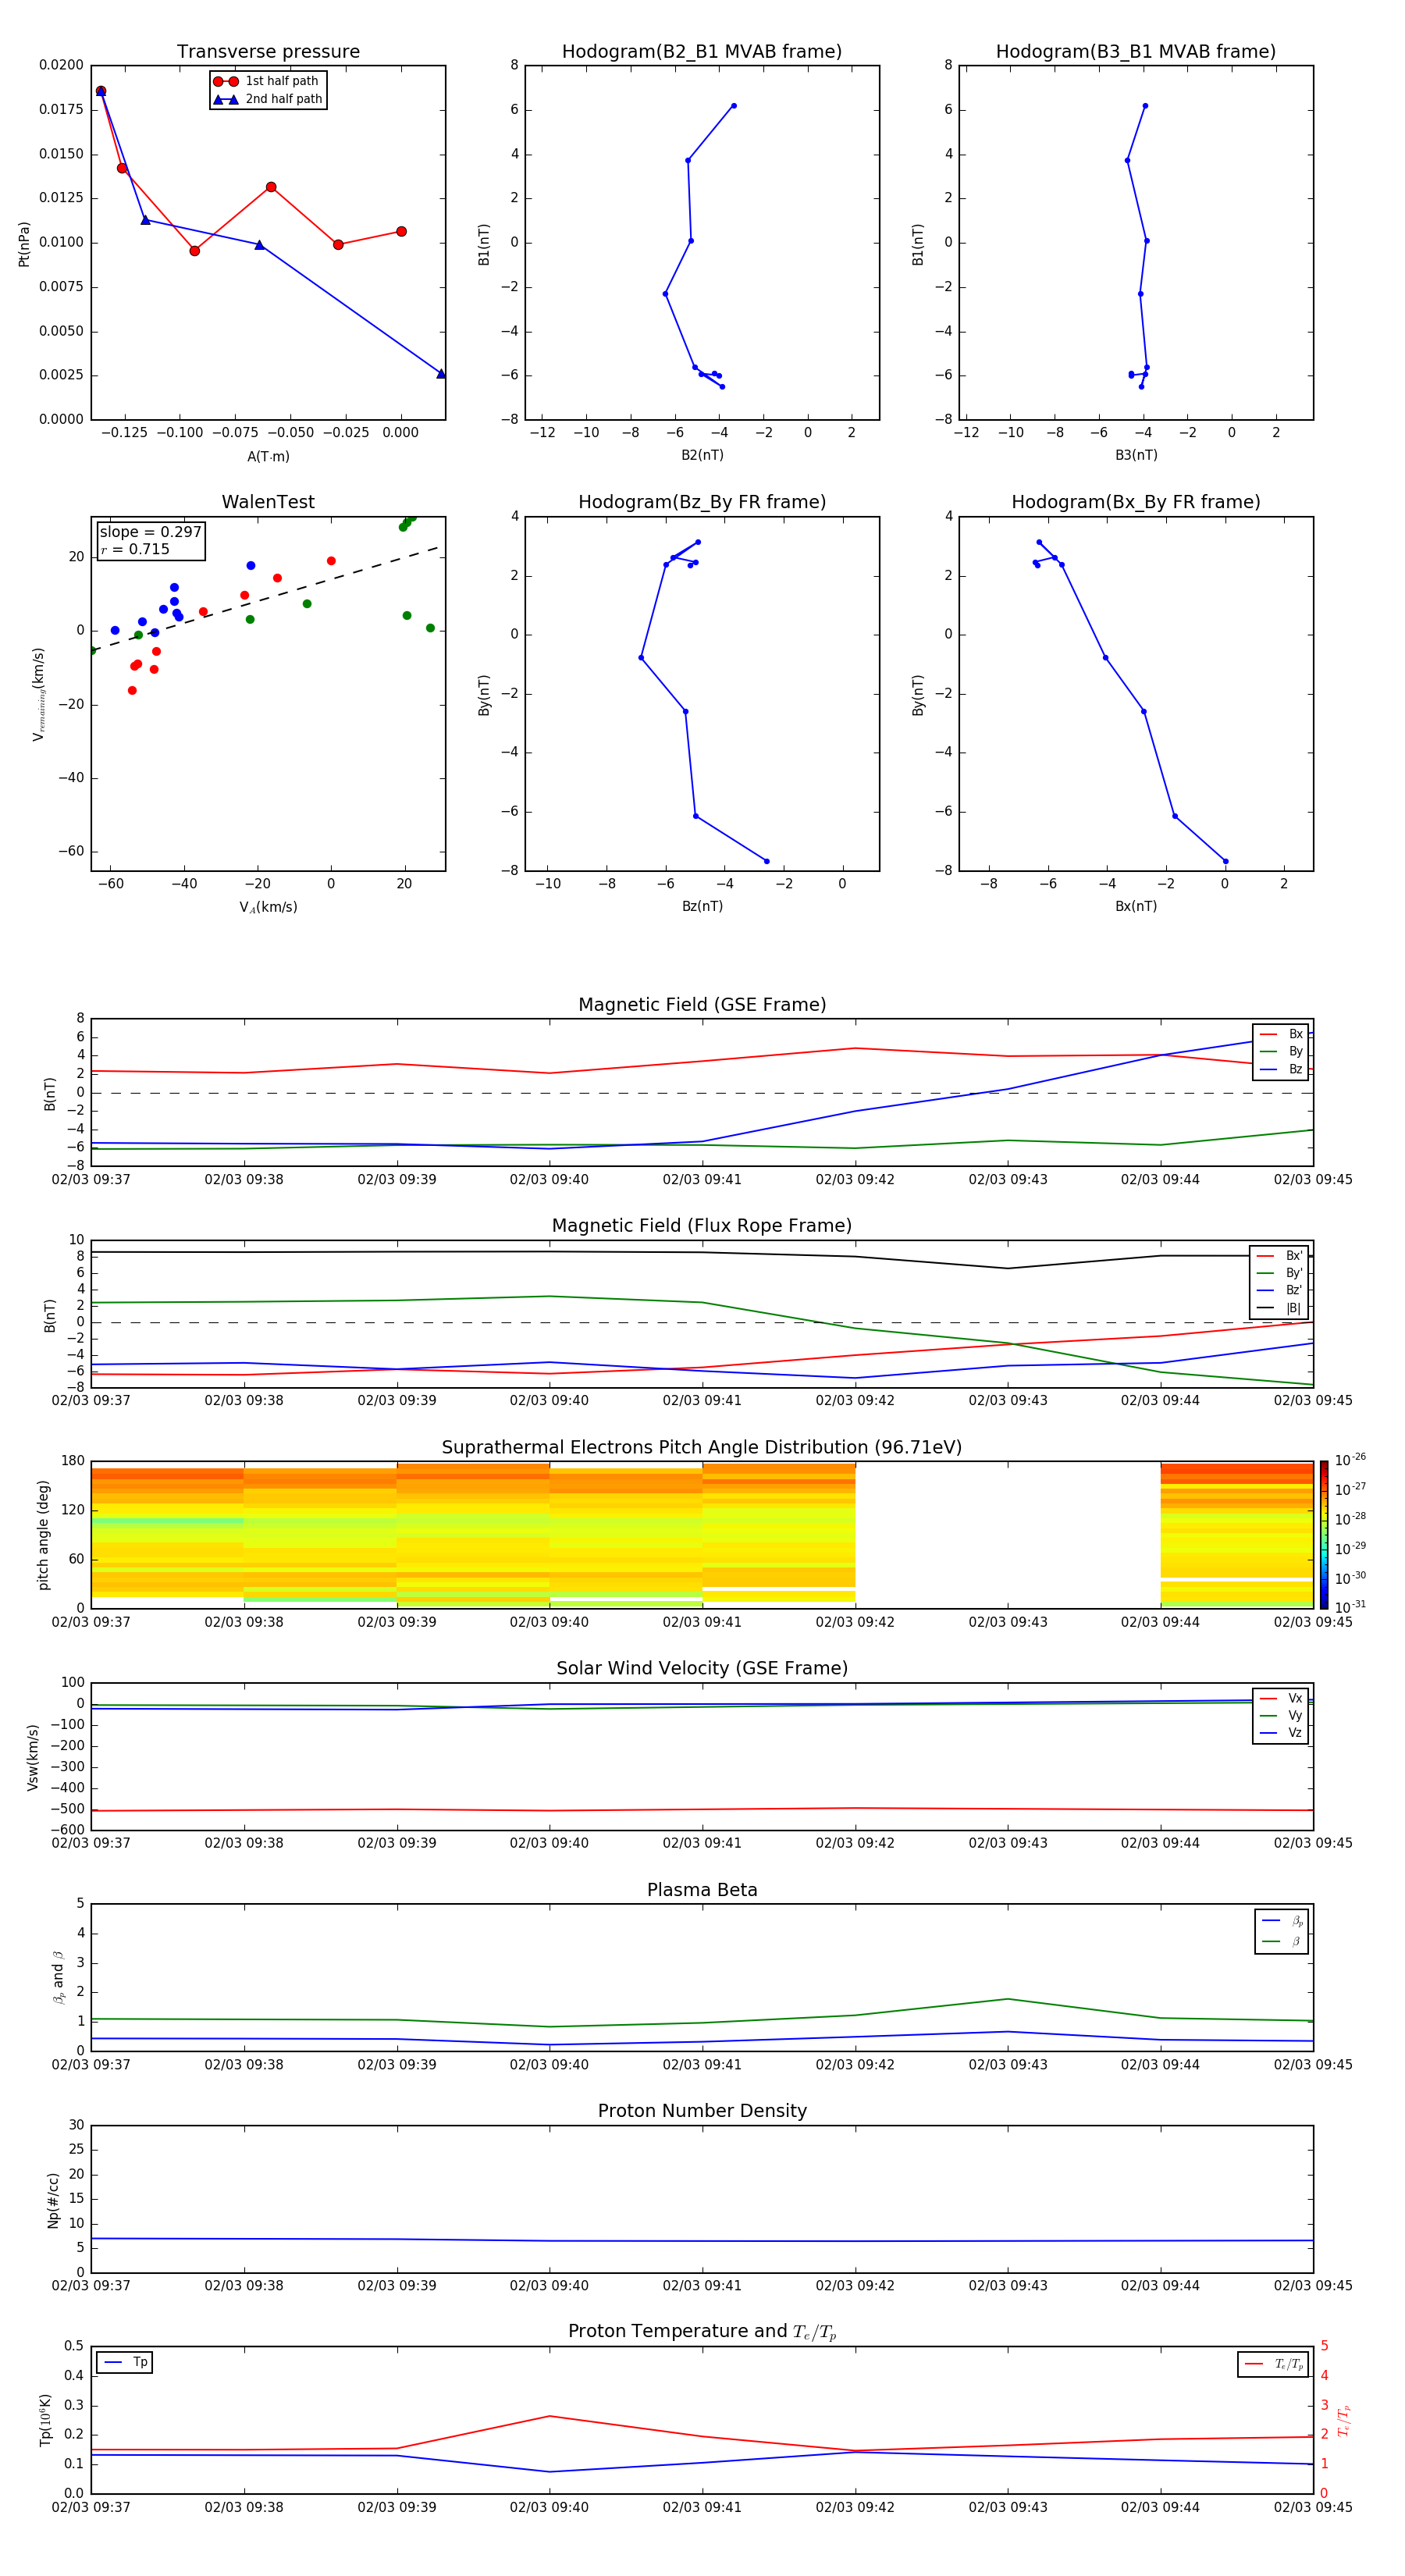Click the empty data gap in pitch angle plot
1405x2576 pixels.
(1007, 1535)
